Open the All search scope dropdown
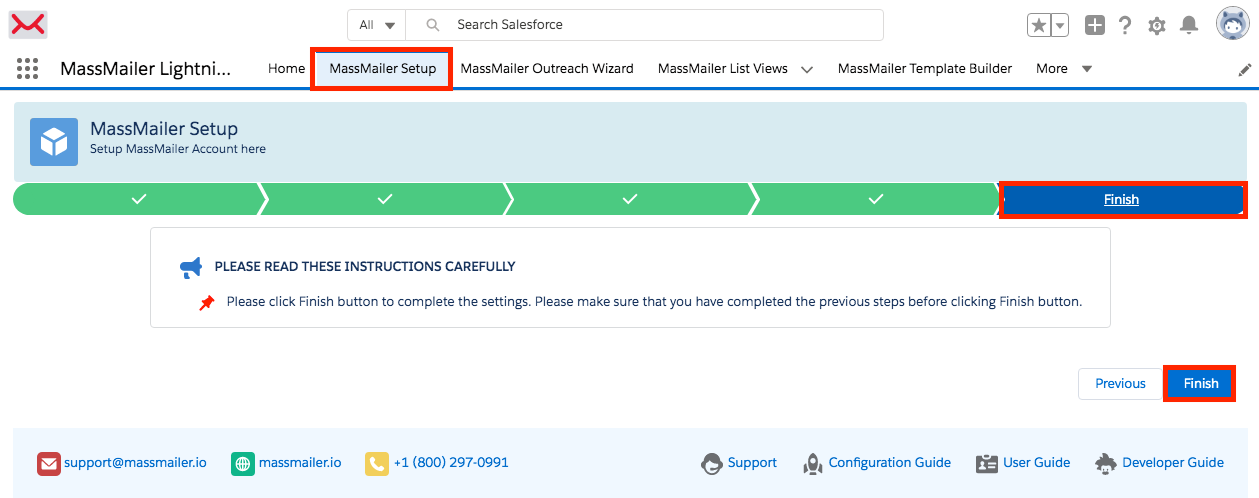 (x=378, y=25)
